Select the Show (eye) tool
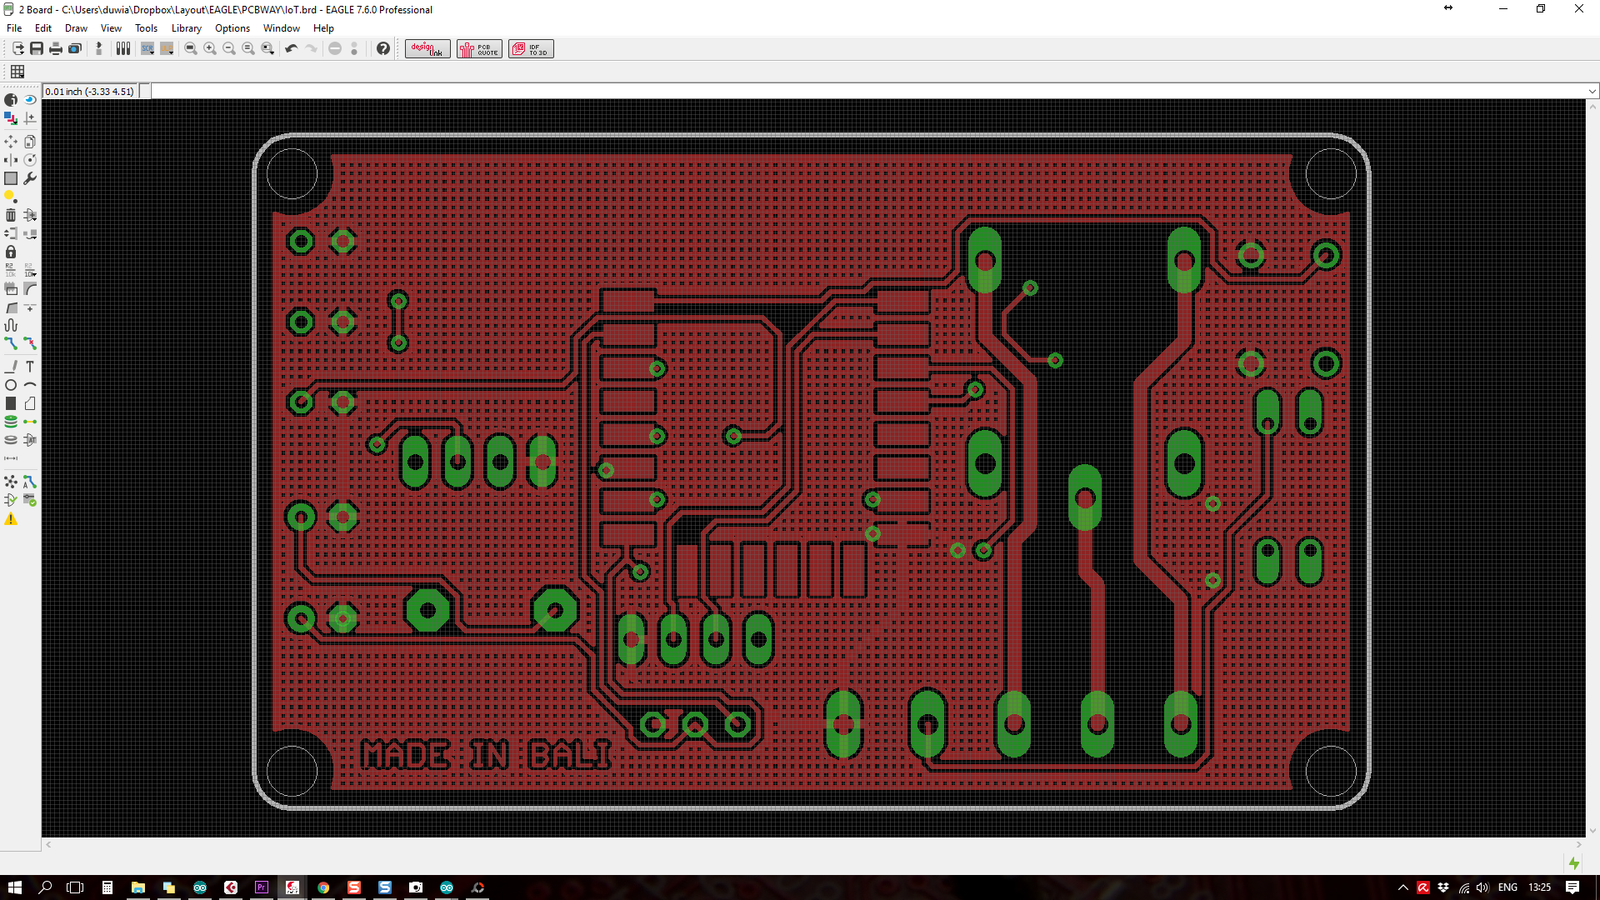The height and width of the screenshot is (900, 1600). (x=30, y=100)
